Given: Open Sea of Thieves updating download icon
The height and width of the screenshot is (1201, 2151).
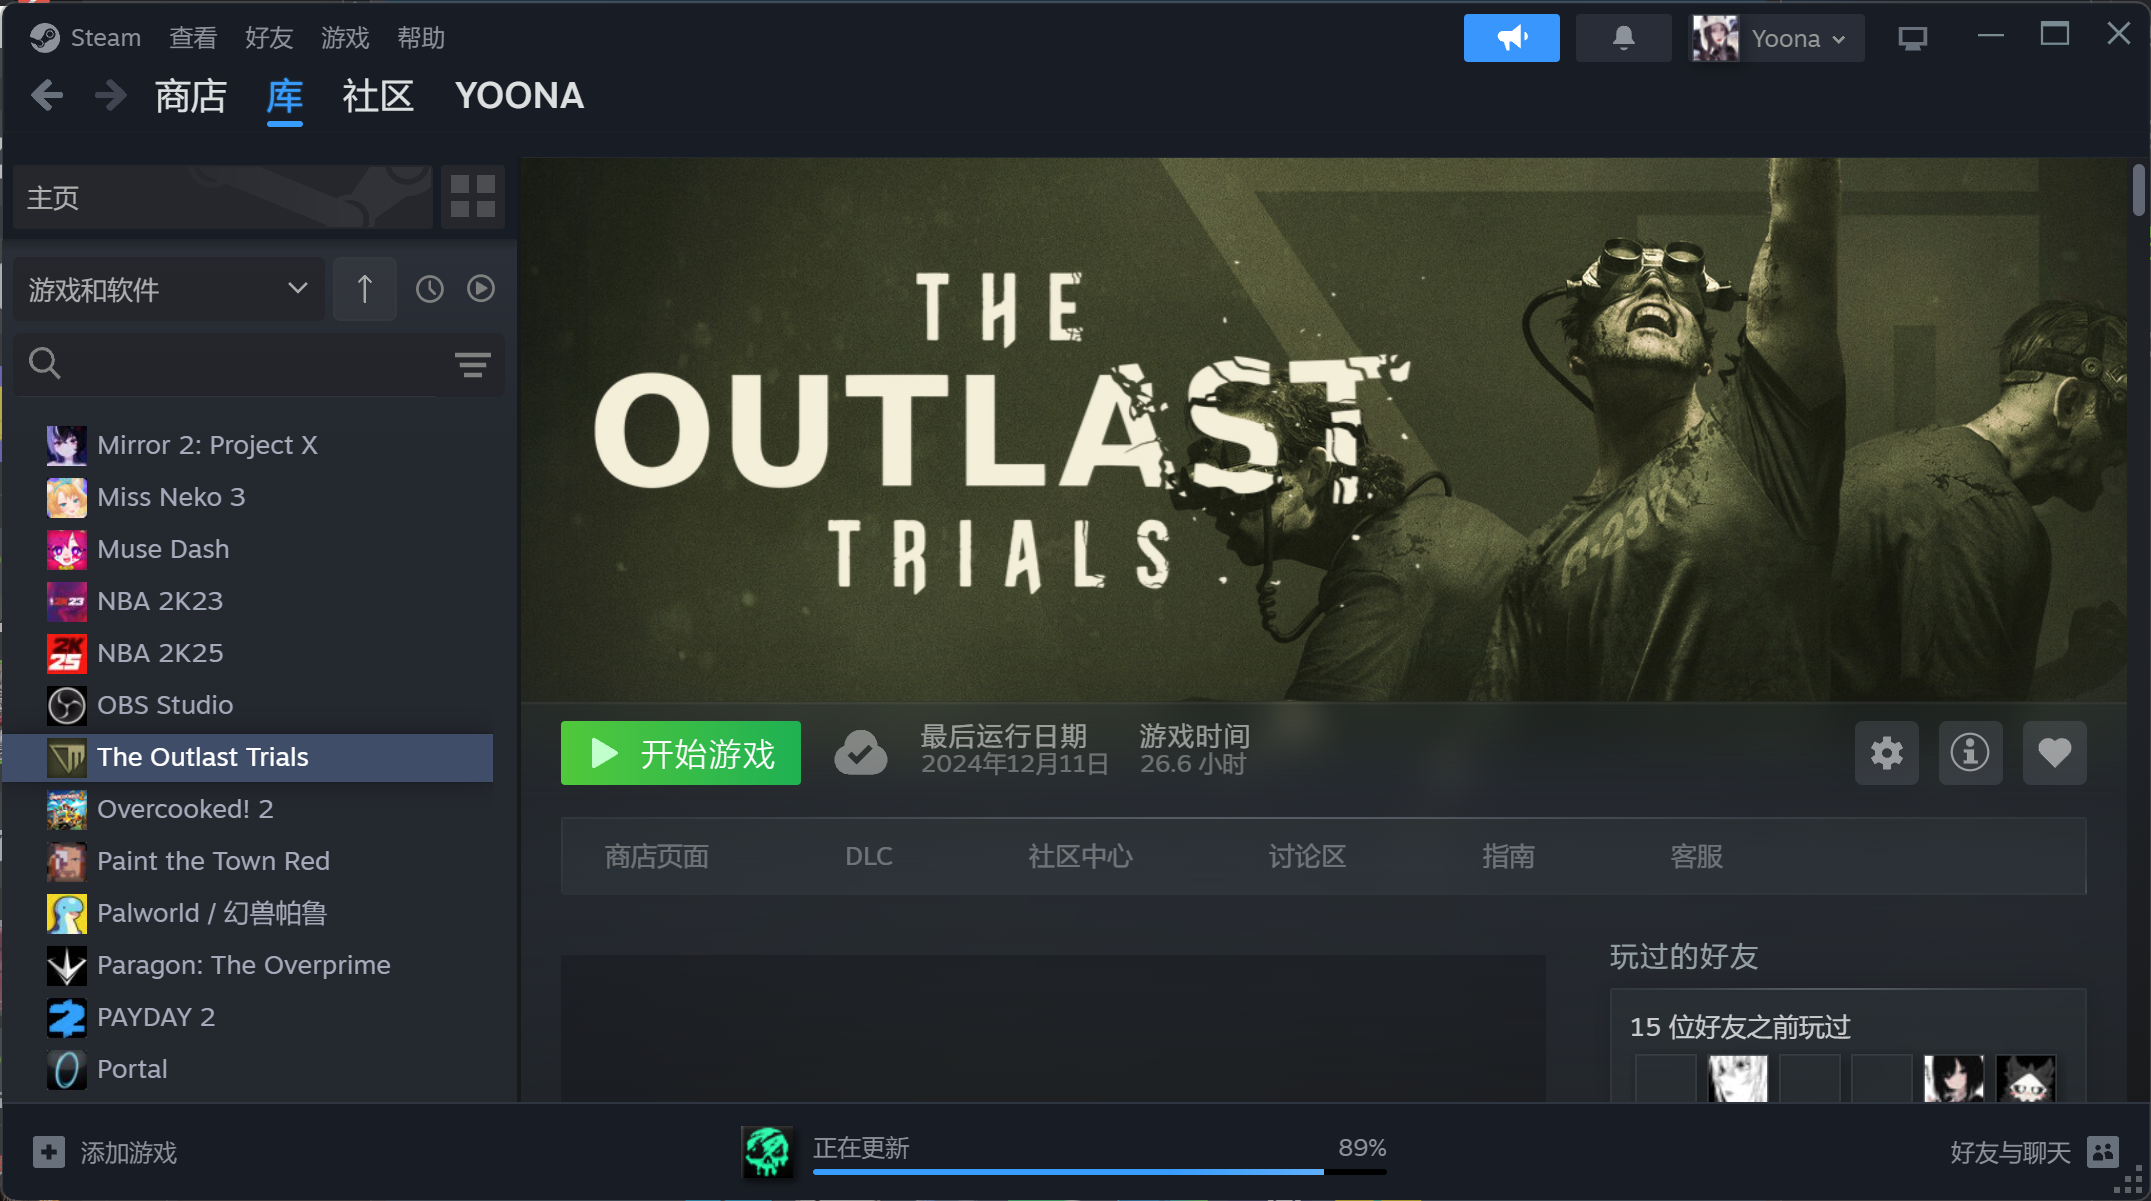Looking at the screenshot, I should (767, 1152).
